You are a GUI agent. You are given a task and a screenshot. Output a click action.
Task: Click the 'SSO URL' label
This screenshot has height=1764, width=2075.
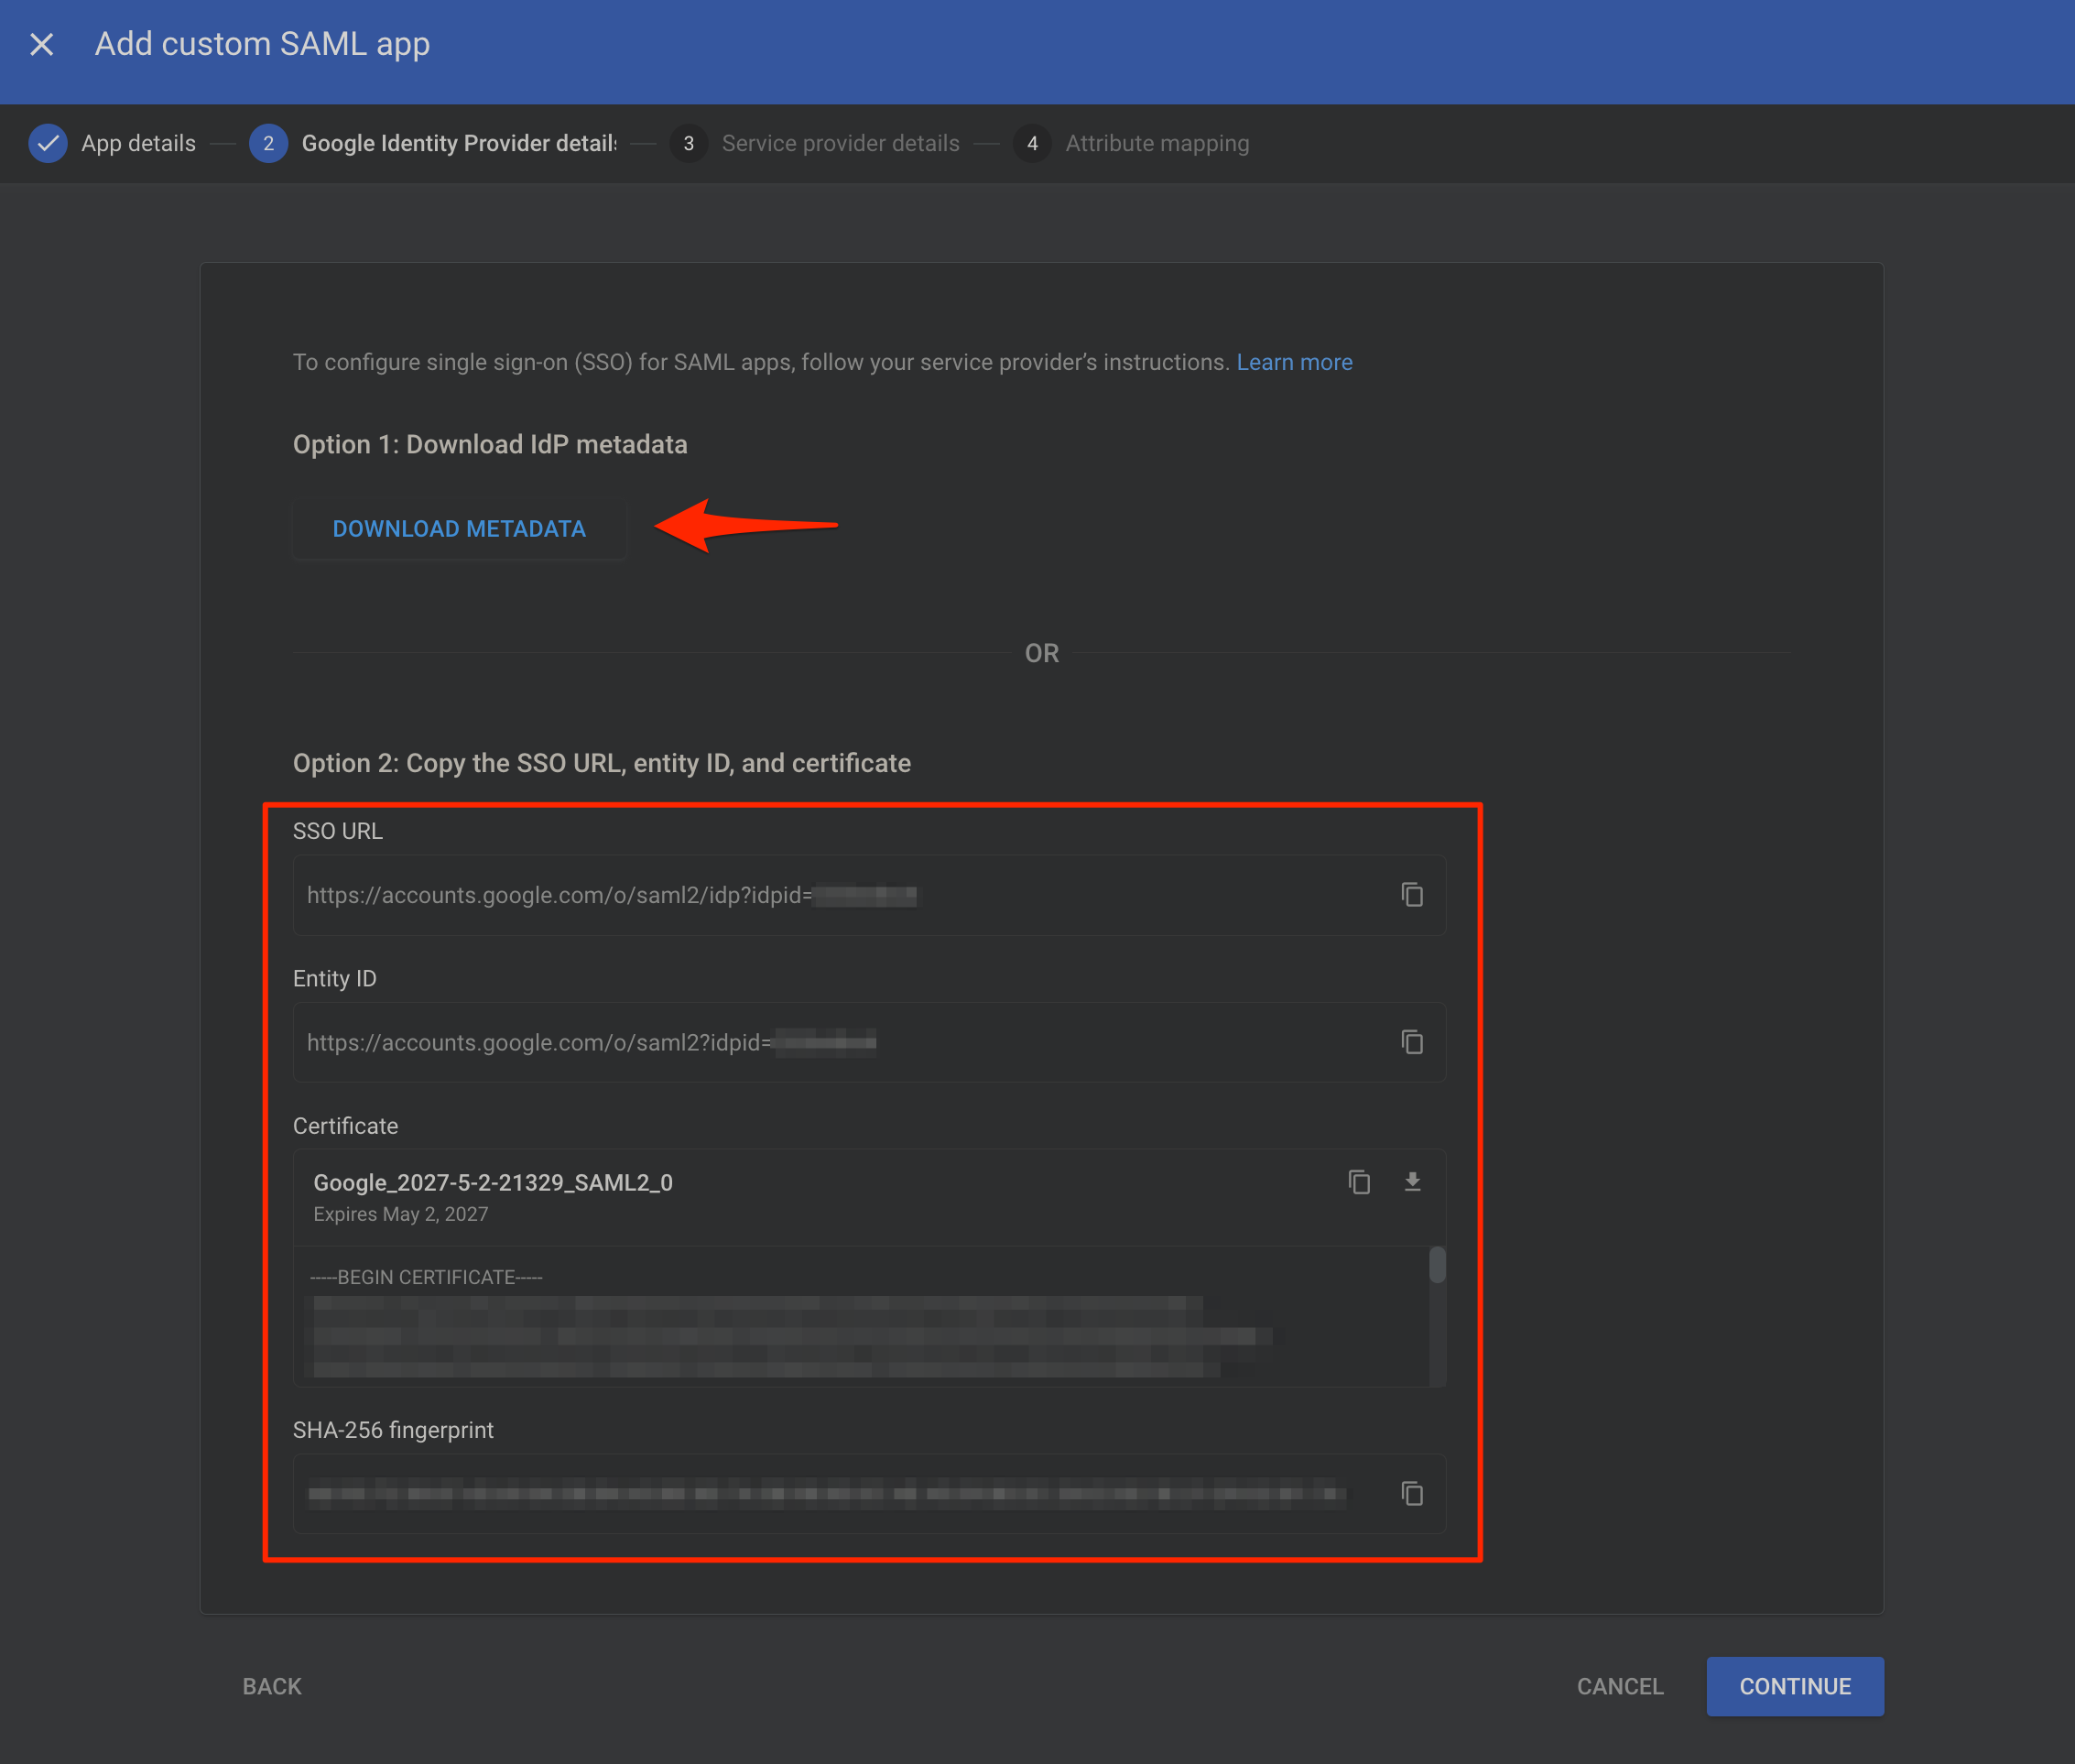[338, 831]
